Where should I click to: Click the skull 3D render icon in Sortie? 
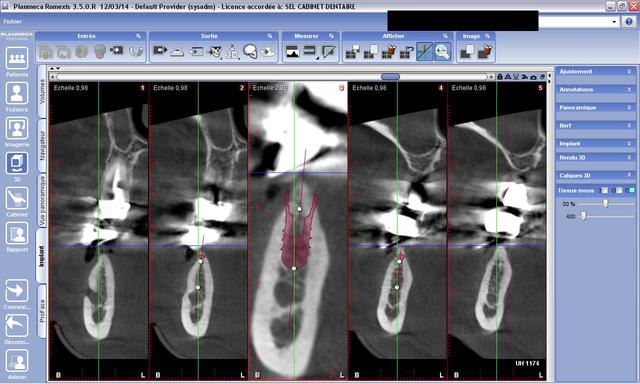[x=250, y=51]
